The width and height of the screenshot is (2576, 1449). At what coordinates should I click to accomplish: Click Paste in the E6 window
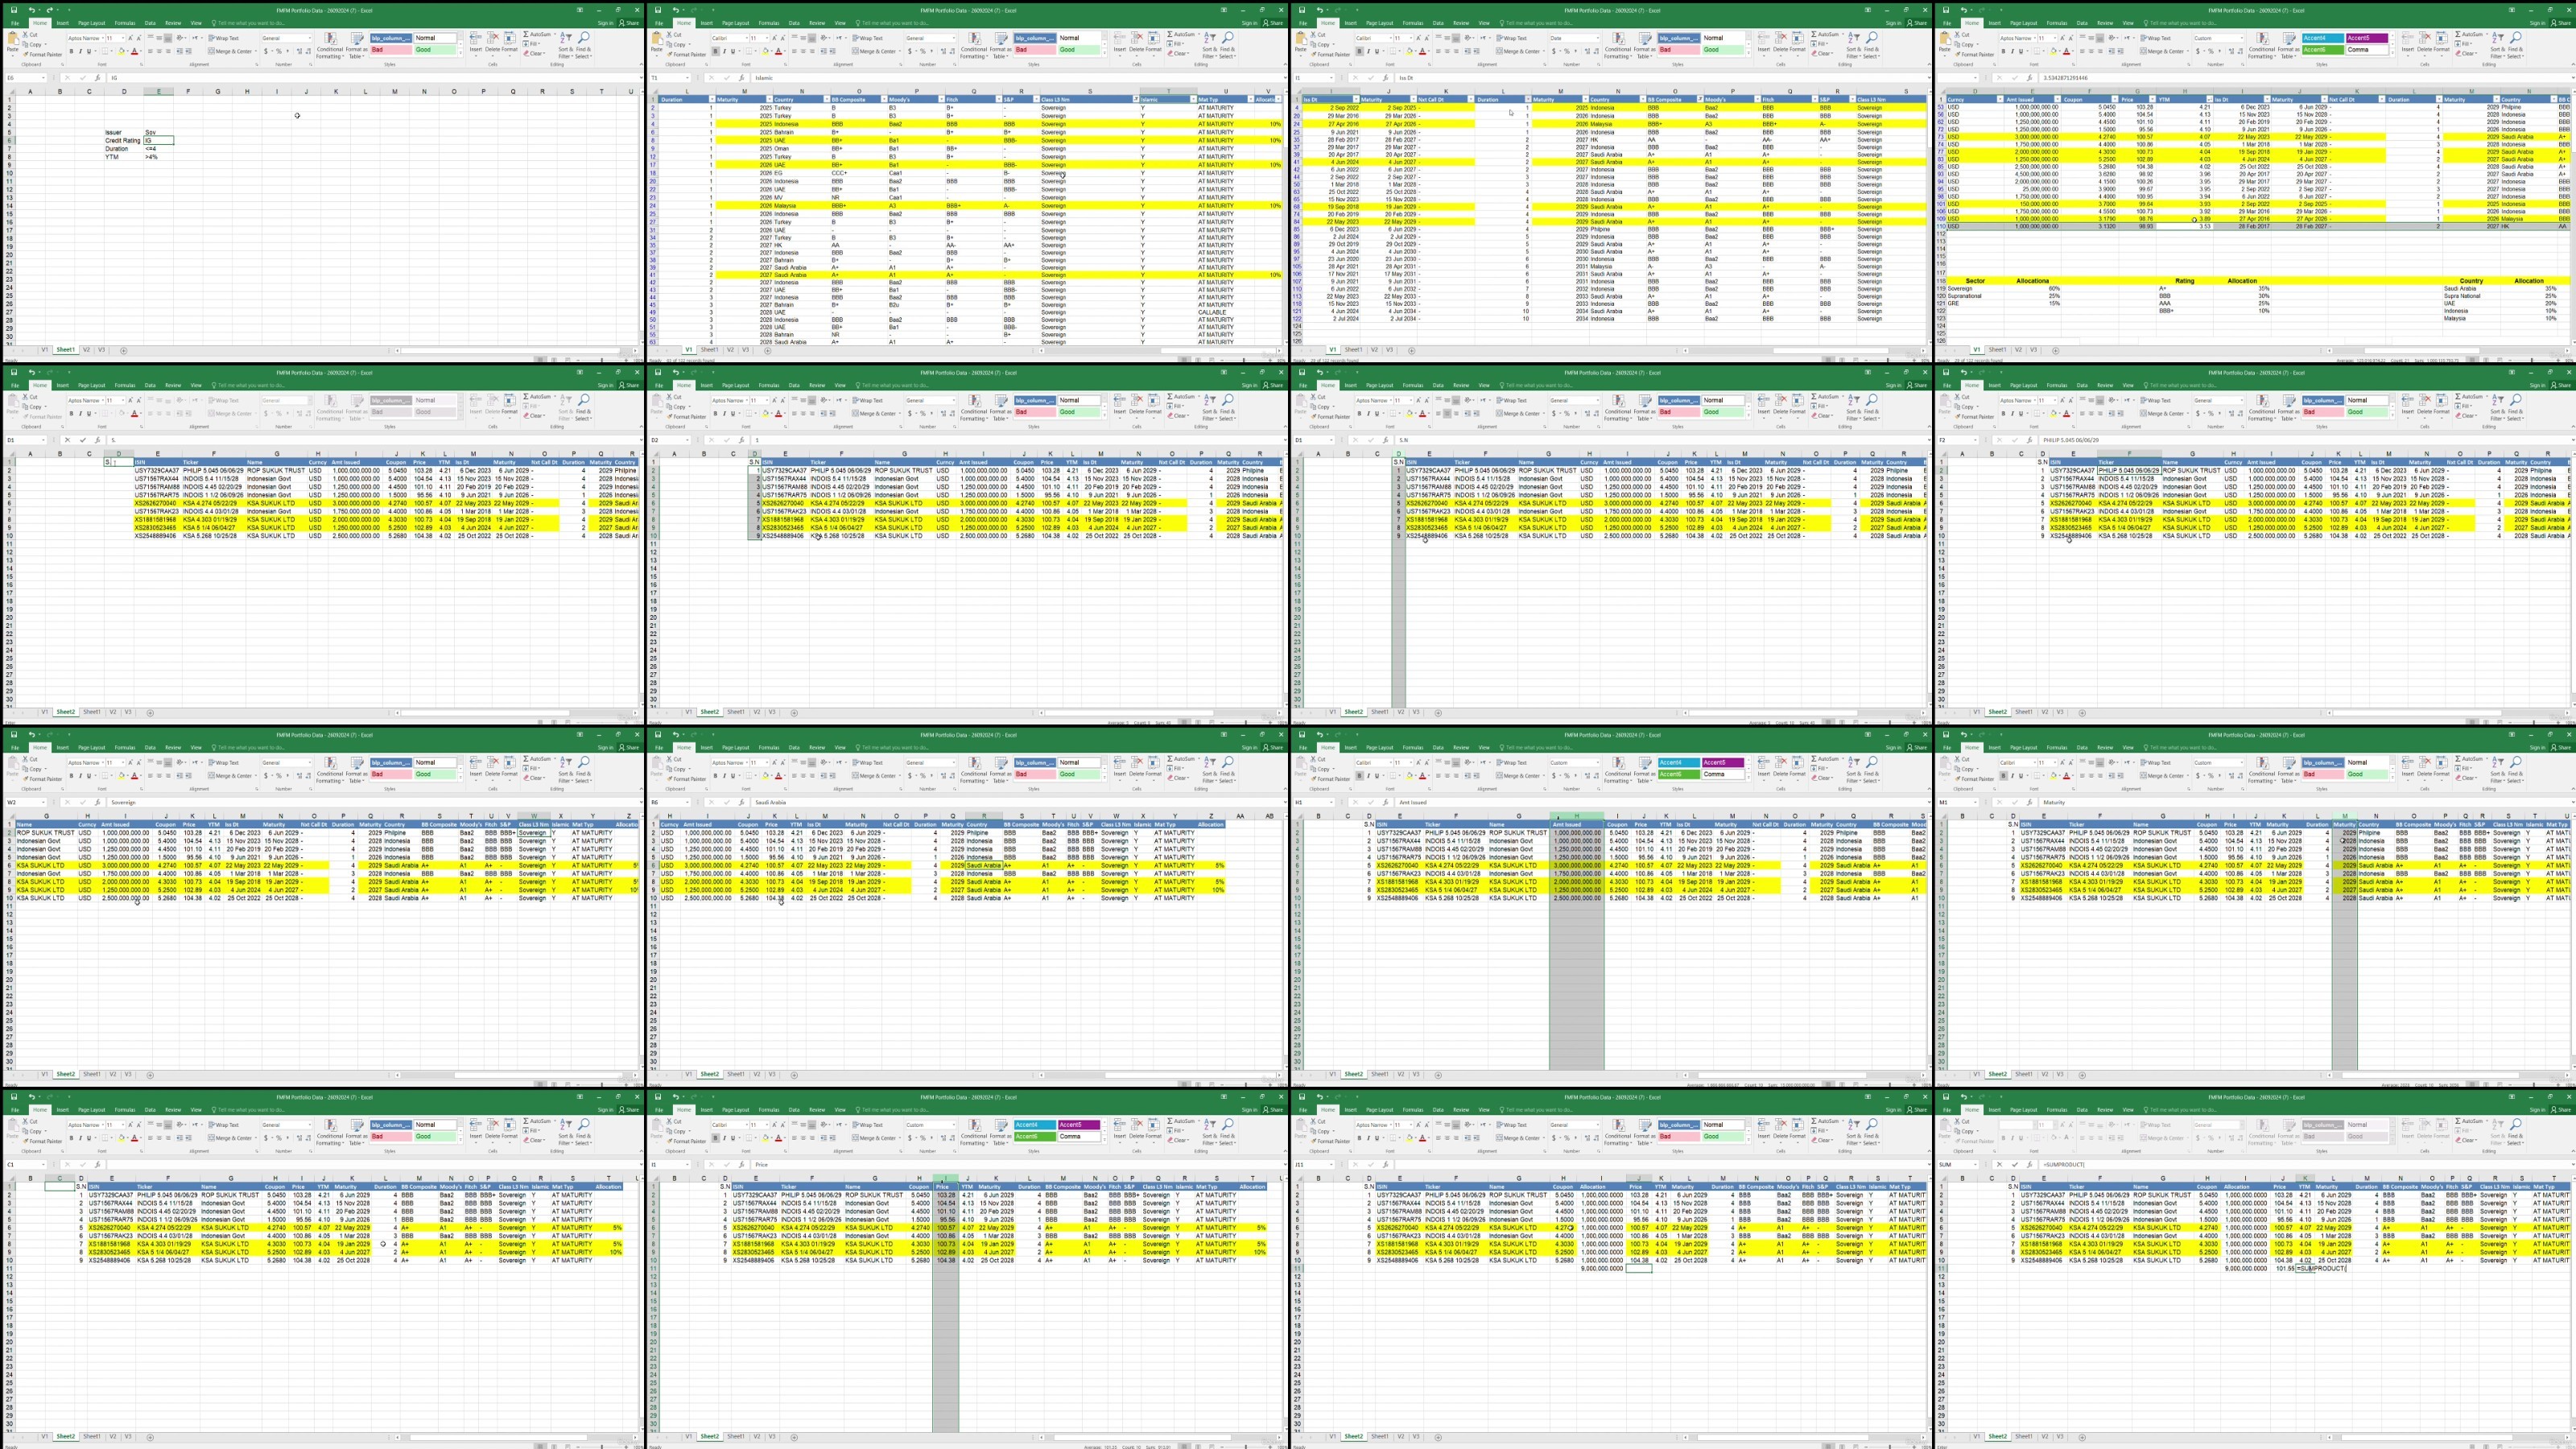13,45
